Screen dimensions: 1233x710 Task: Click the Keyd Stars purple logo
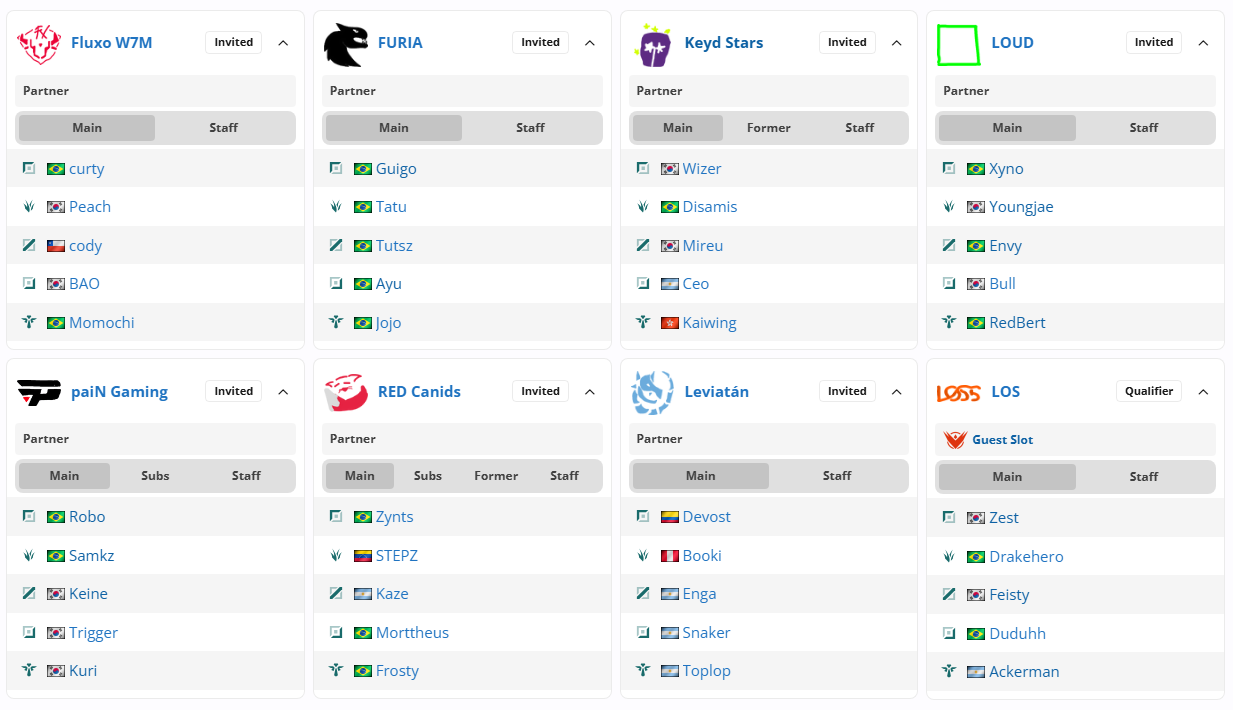(x=654, y=45)
